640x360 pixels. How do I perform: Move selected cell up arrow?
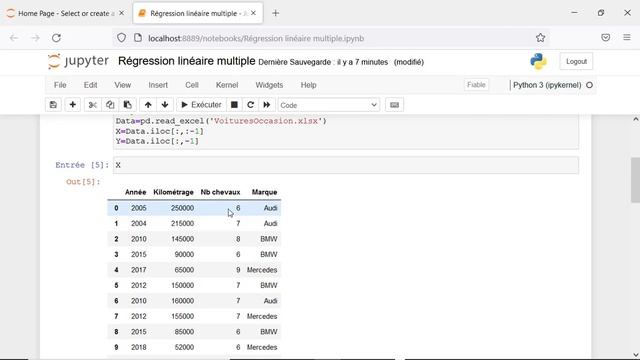click(148, 105)
